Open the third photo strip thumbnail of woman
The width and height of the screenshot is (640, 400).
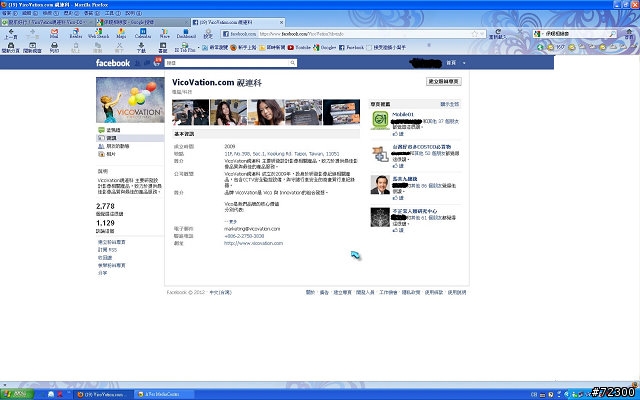click(266, 112)
